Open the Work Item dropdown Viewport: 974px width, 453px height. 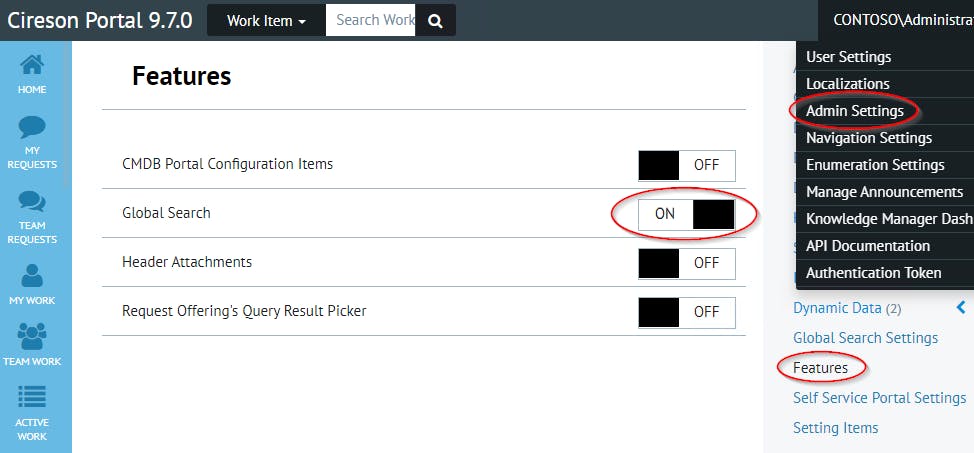click(266, 20)
